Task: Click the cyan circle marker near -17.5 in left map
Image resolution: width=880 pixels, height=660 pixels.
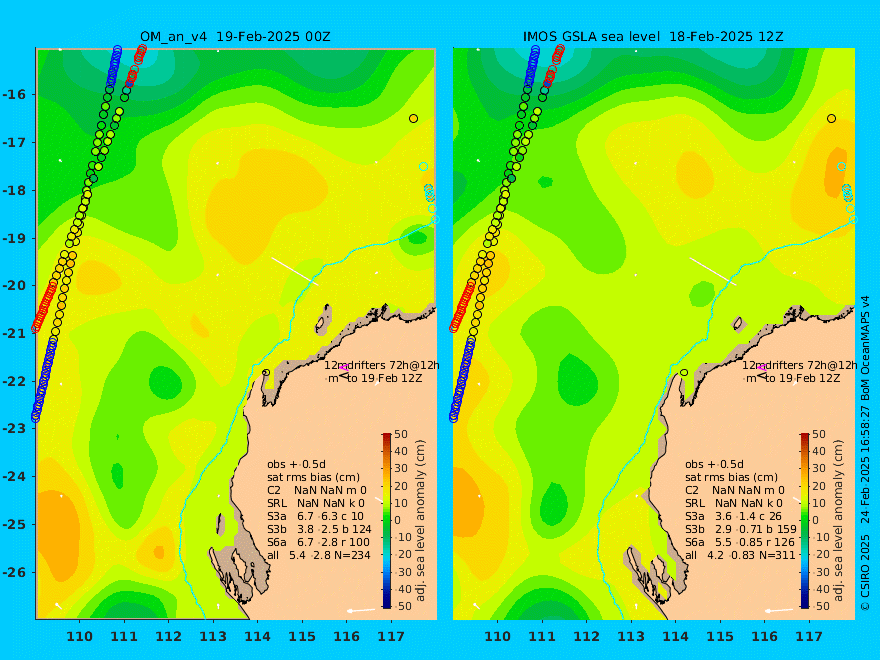Action: coord(424,167)
